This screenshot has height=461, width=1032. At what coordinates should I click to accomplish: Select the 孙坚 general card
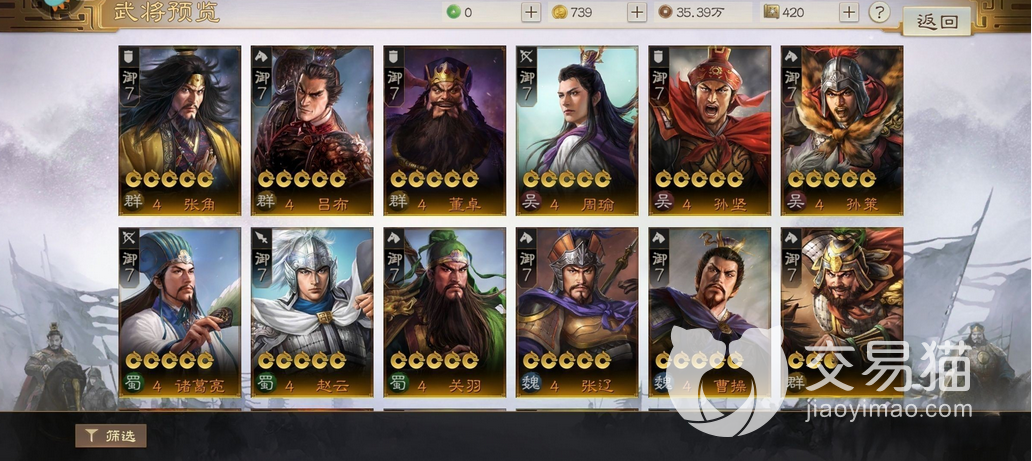click(710, 130)
